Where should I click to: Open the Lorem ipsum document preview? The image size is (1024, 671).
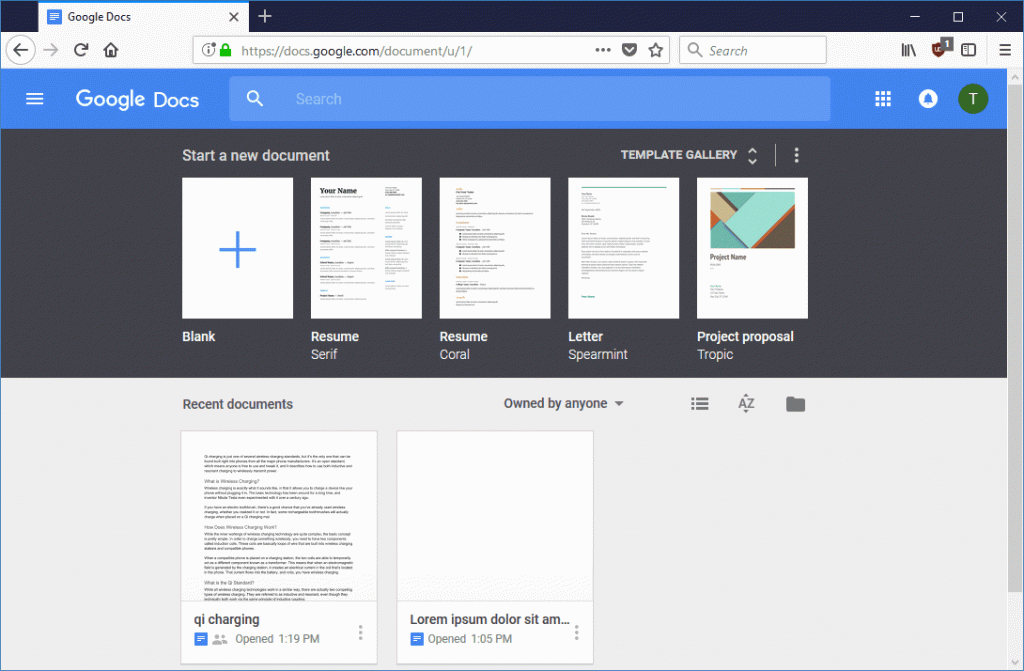[x=495, y=516]
